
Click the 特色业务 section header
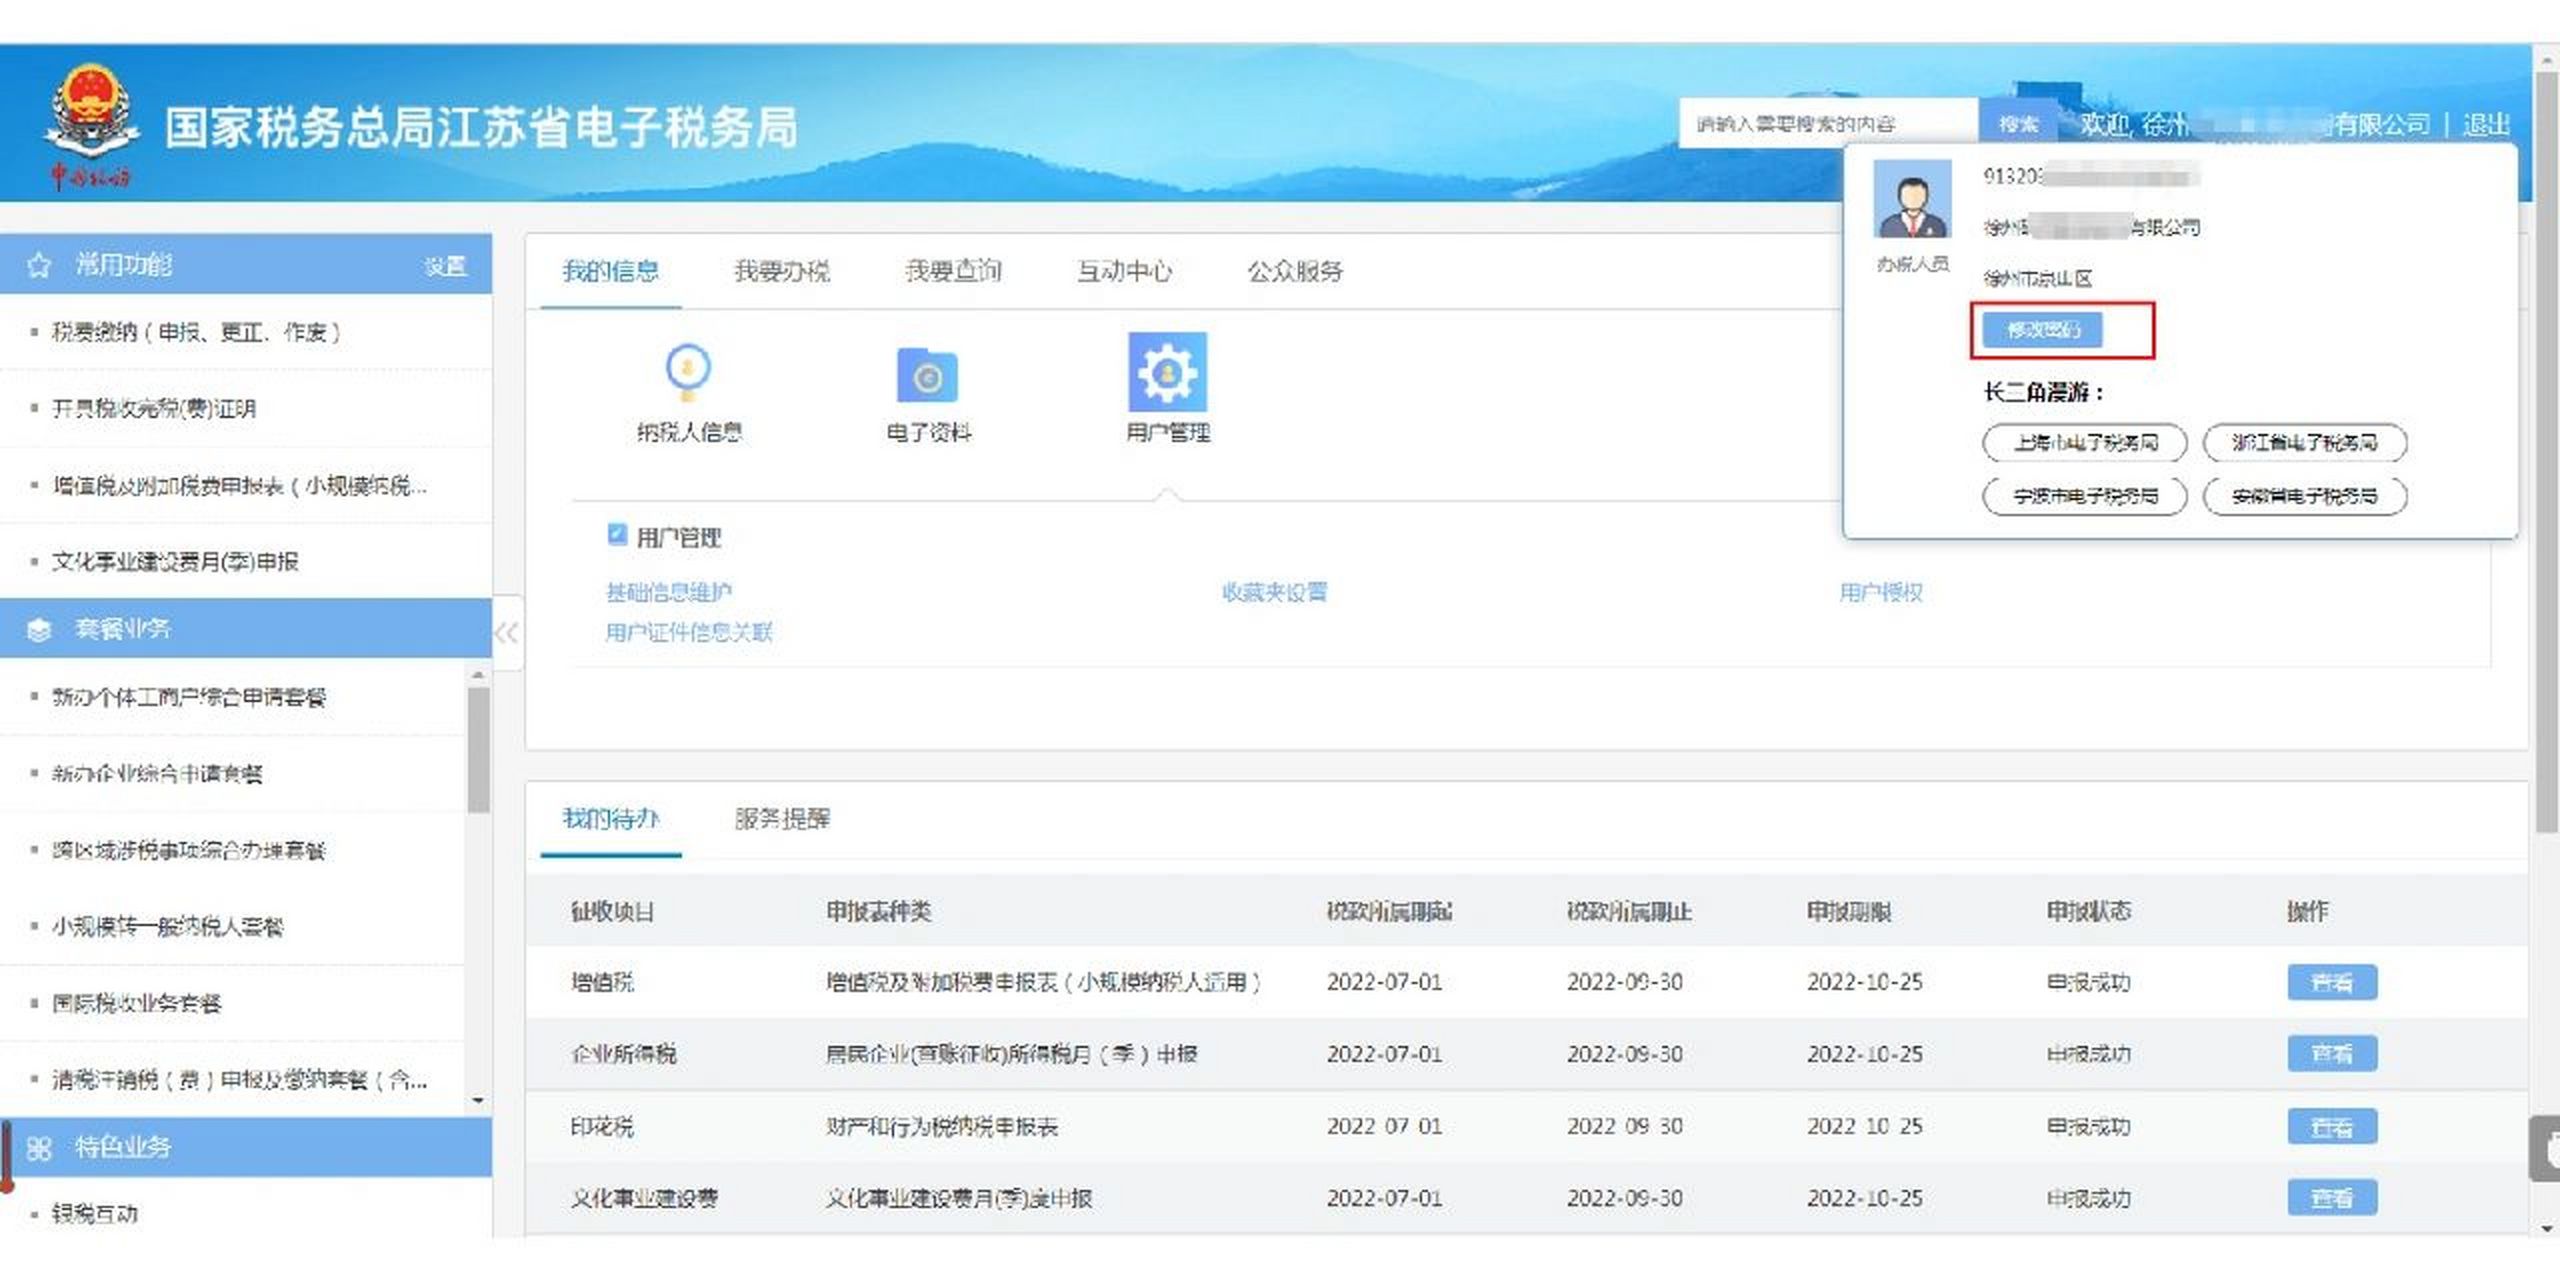pos(246,1148)
